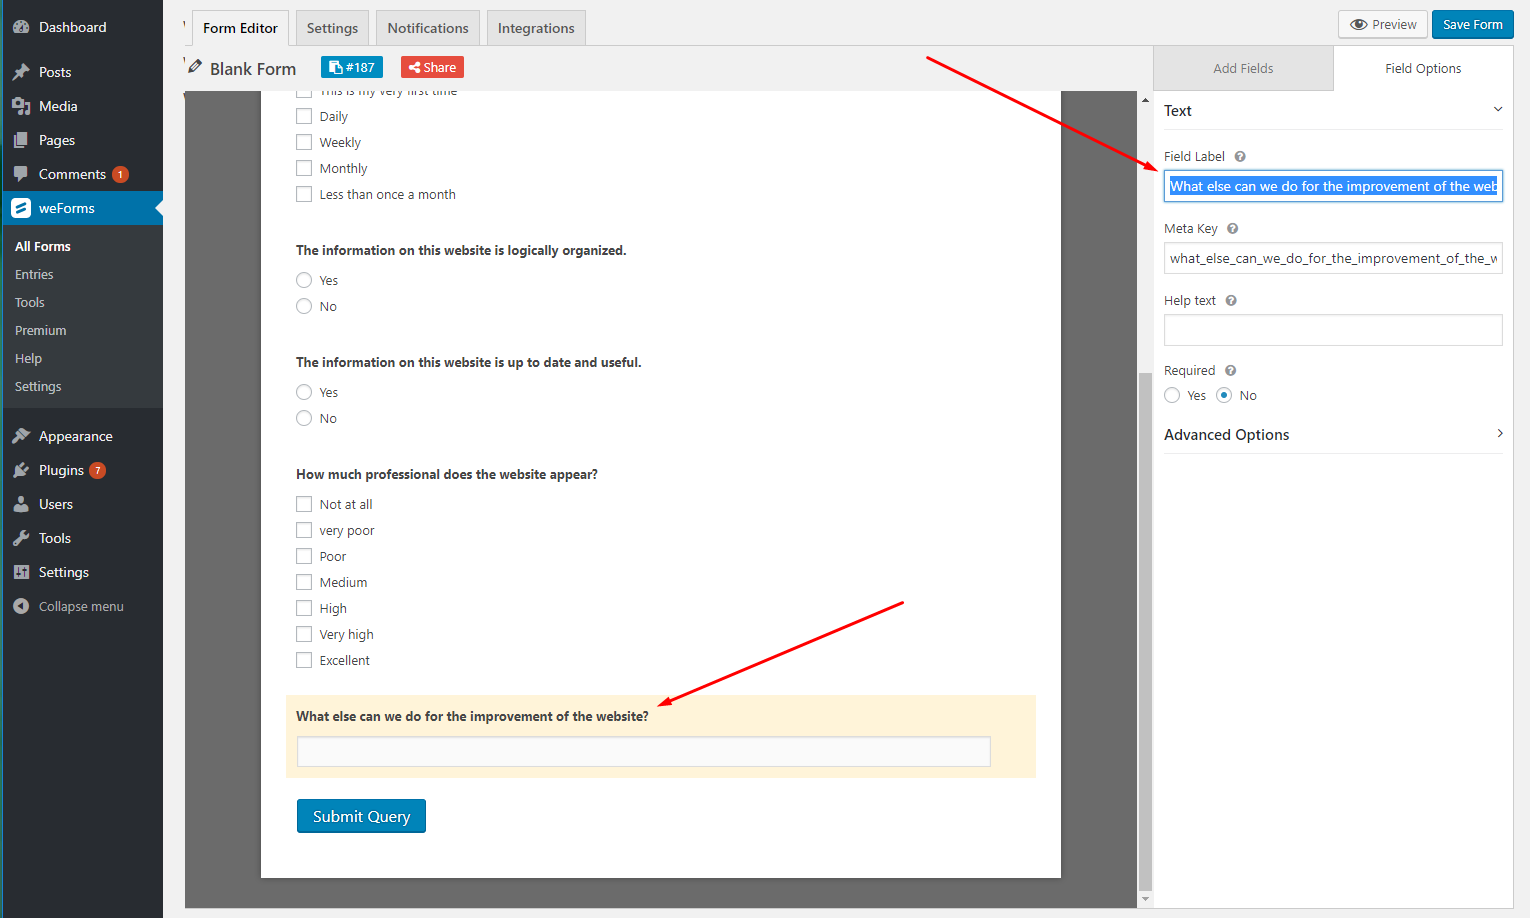Click the Preview button
Viewport: 1530px width, 918px height.
[1383, 24]
